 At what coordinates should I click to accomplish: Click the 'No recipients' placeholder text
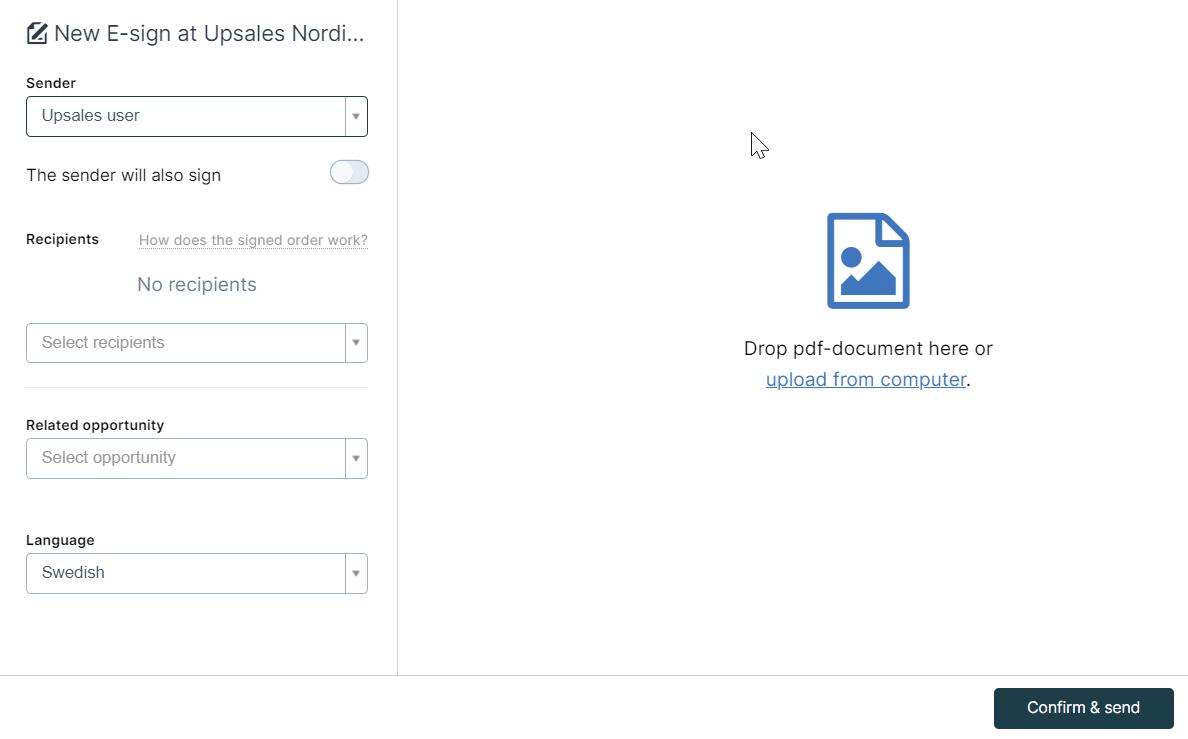coord(197,284)
